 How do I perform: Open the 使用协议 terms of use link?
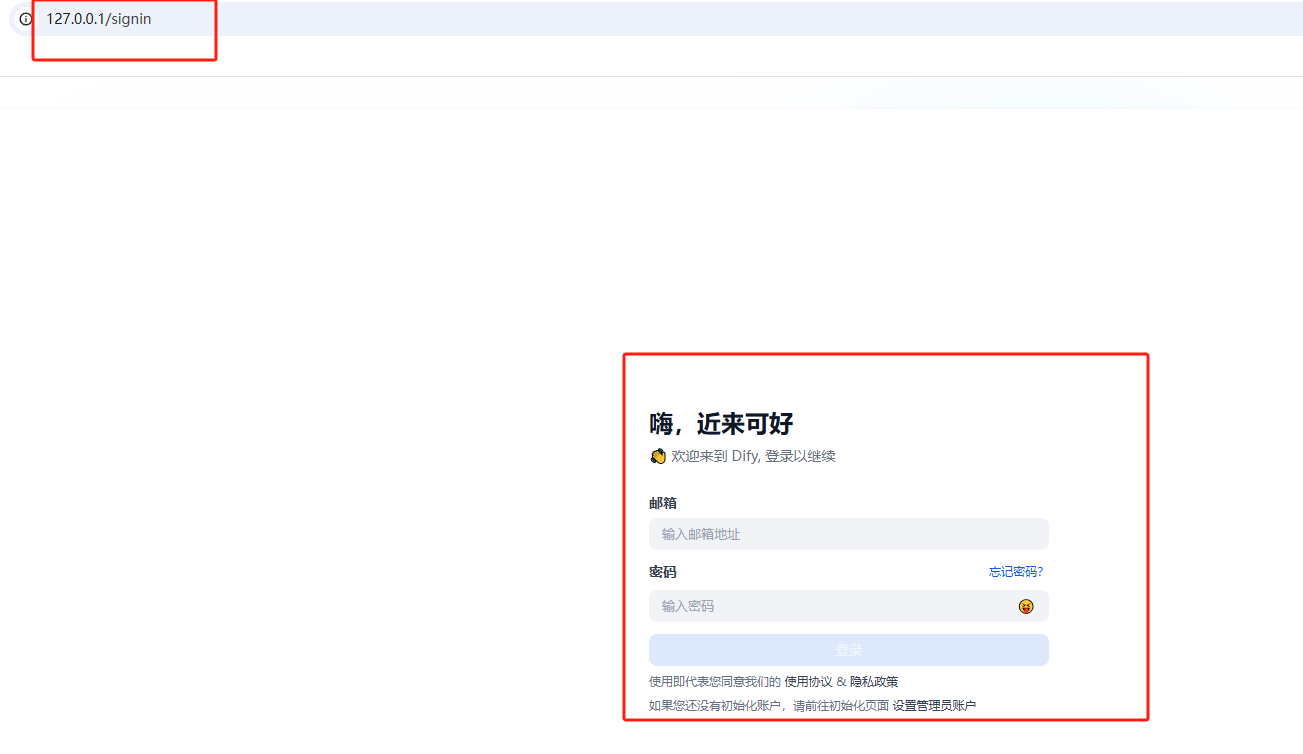point(808,682)
